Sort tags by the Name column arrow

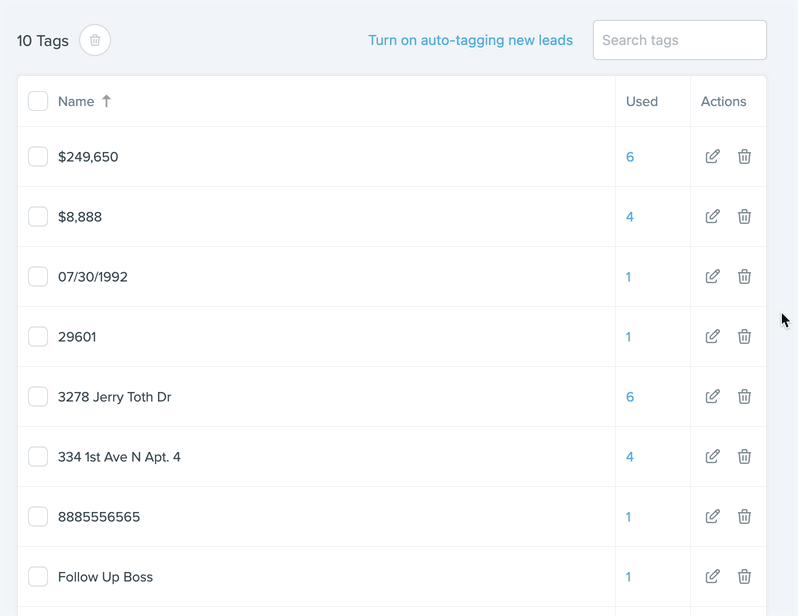tap(106, 101)
